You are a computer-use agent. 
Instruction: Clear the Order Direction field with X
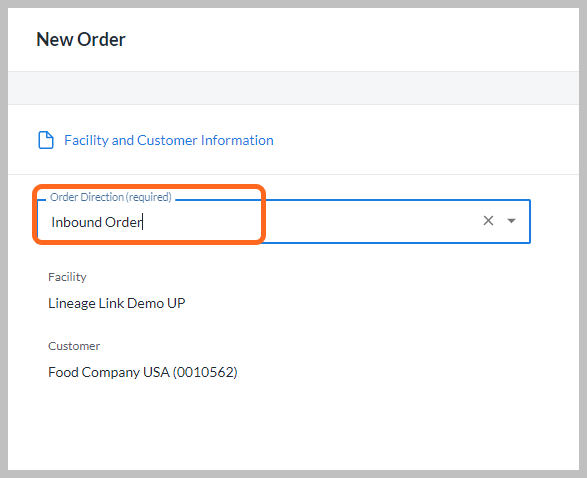pos(488,221)
